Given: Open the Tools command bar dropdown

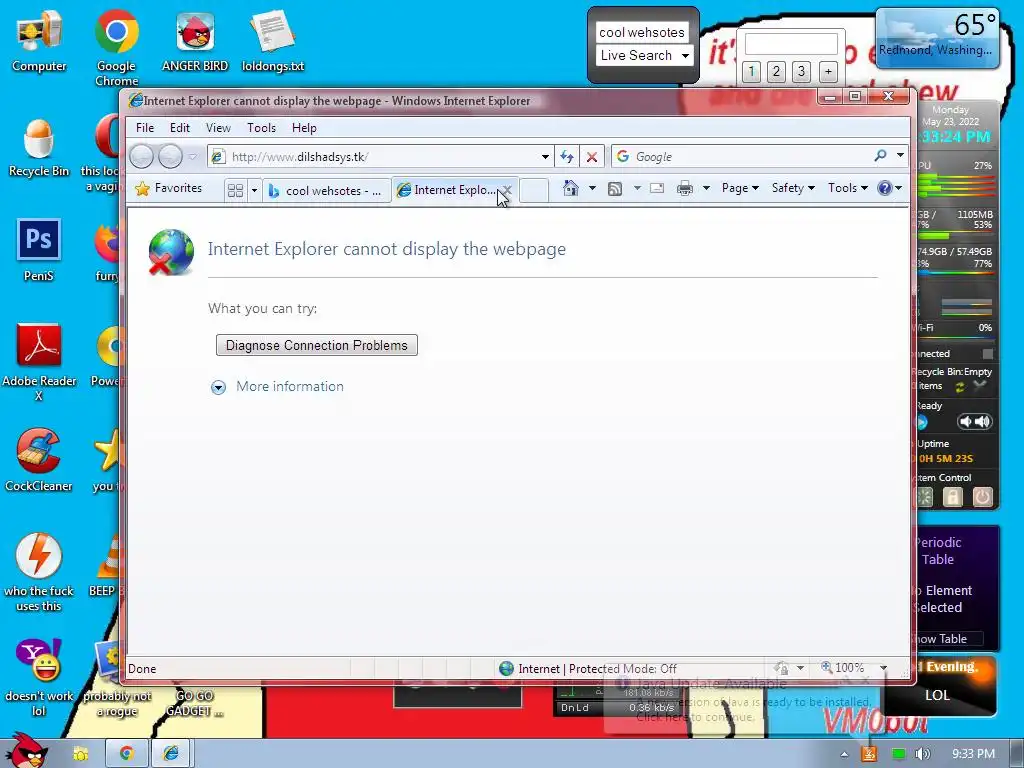Looking at the screenshot, I should 848,188.
